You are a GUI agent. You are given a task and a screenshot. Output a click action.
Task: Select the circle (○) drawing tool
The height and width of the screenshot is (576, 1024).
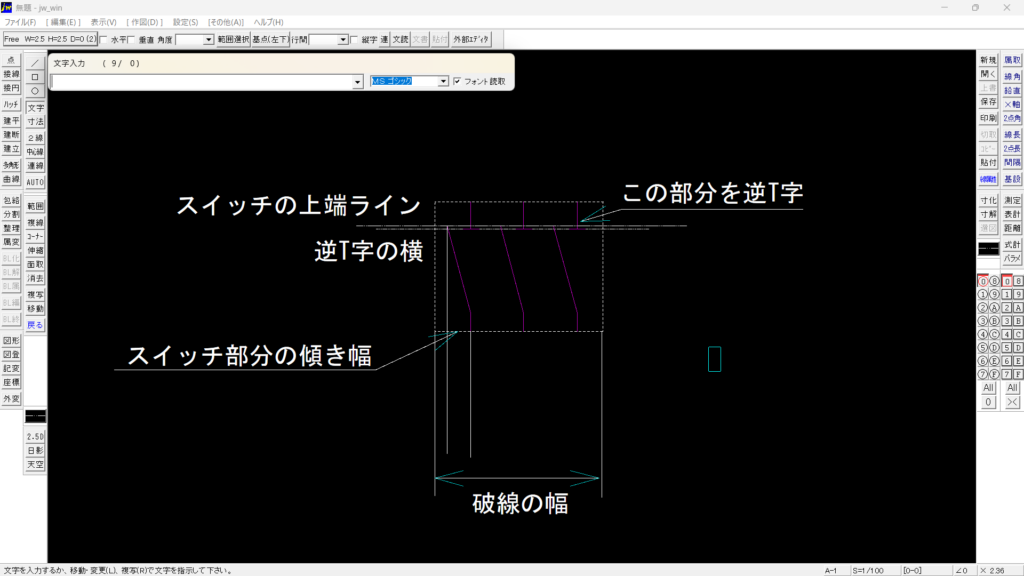coord(35,90)
